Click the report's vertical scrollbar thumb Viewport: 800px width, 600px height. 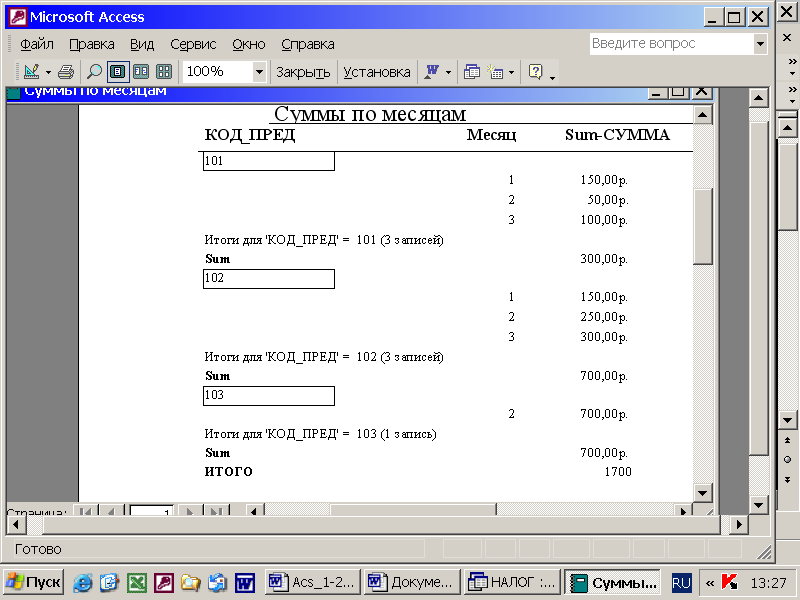tap(703, 226)
